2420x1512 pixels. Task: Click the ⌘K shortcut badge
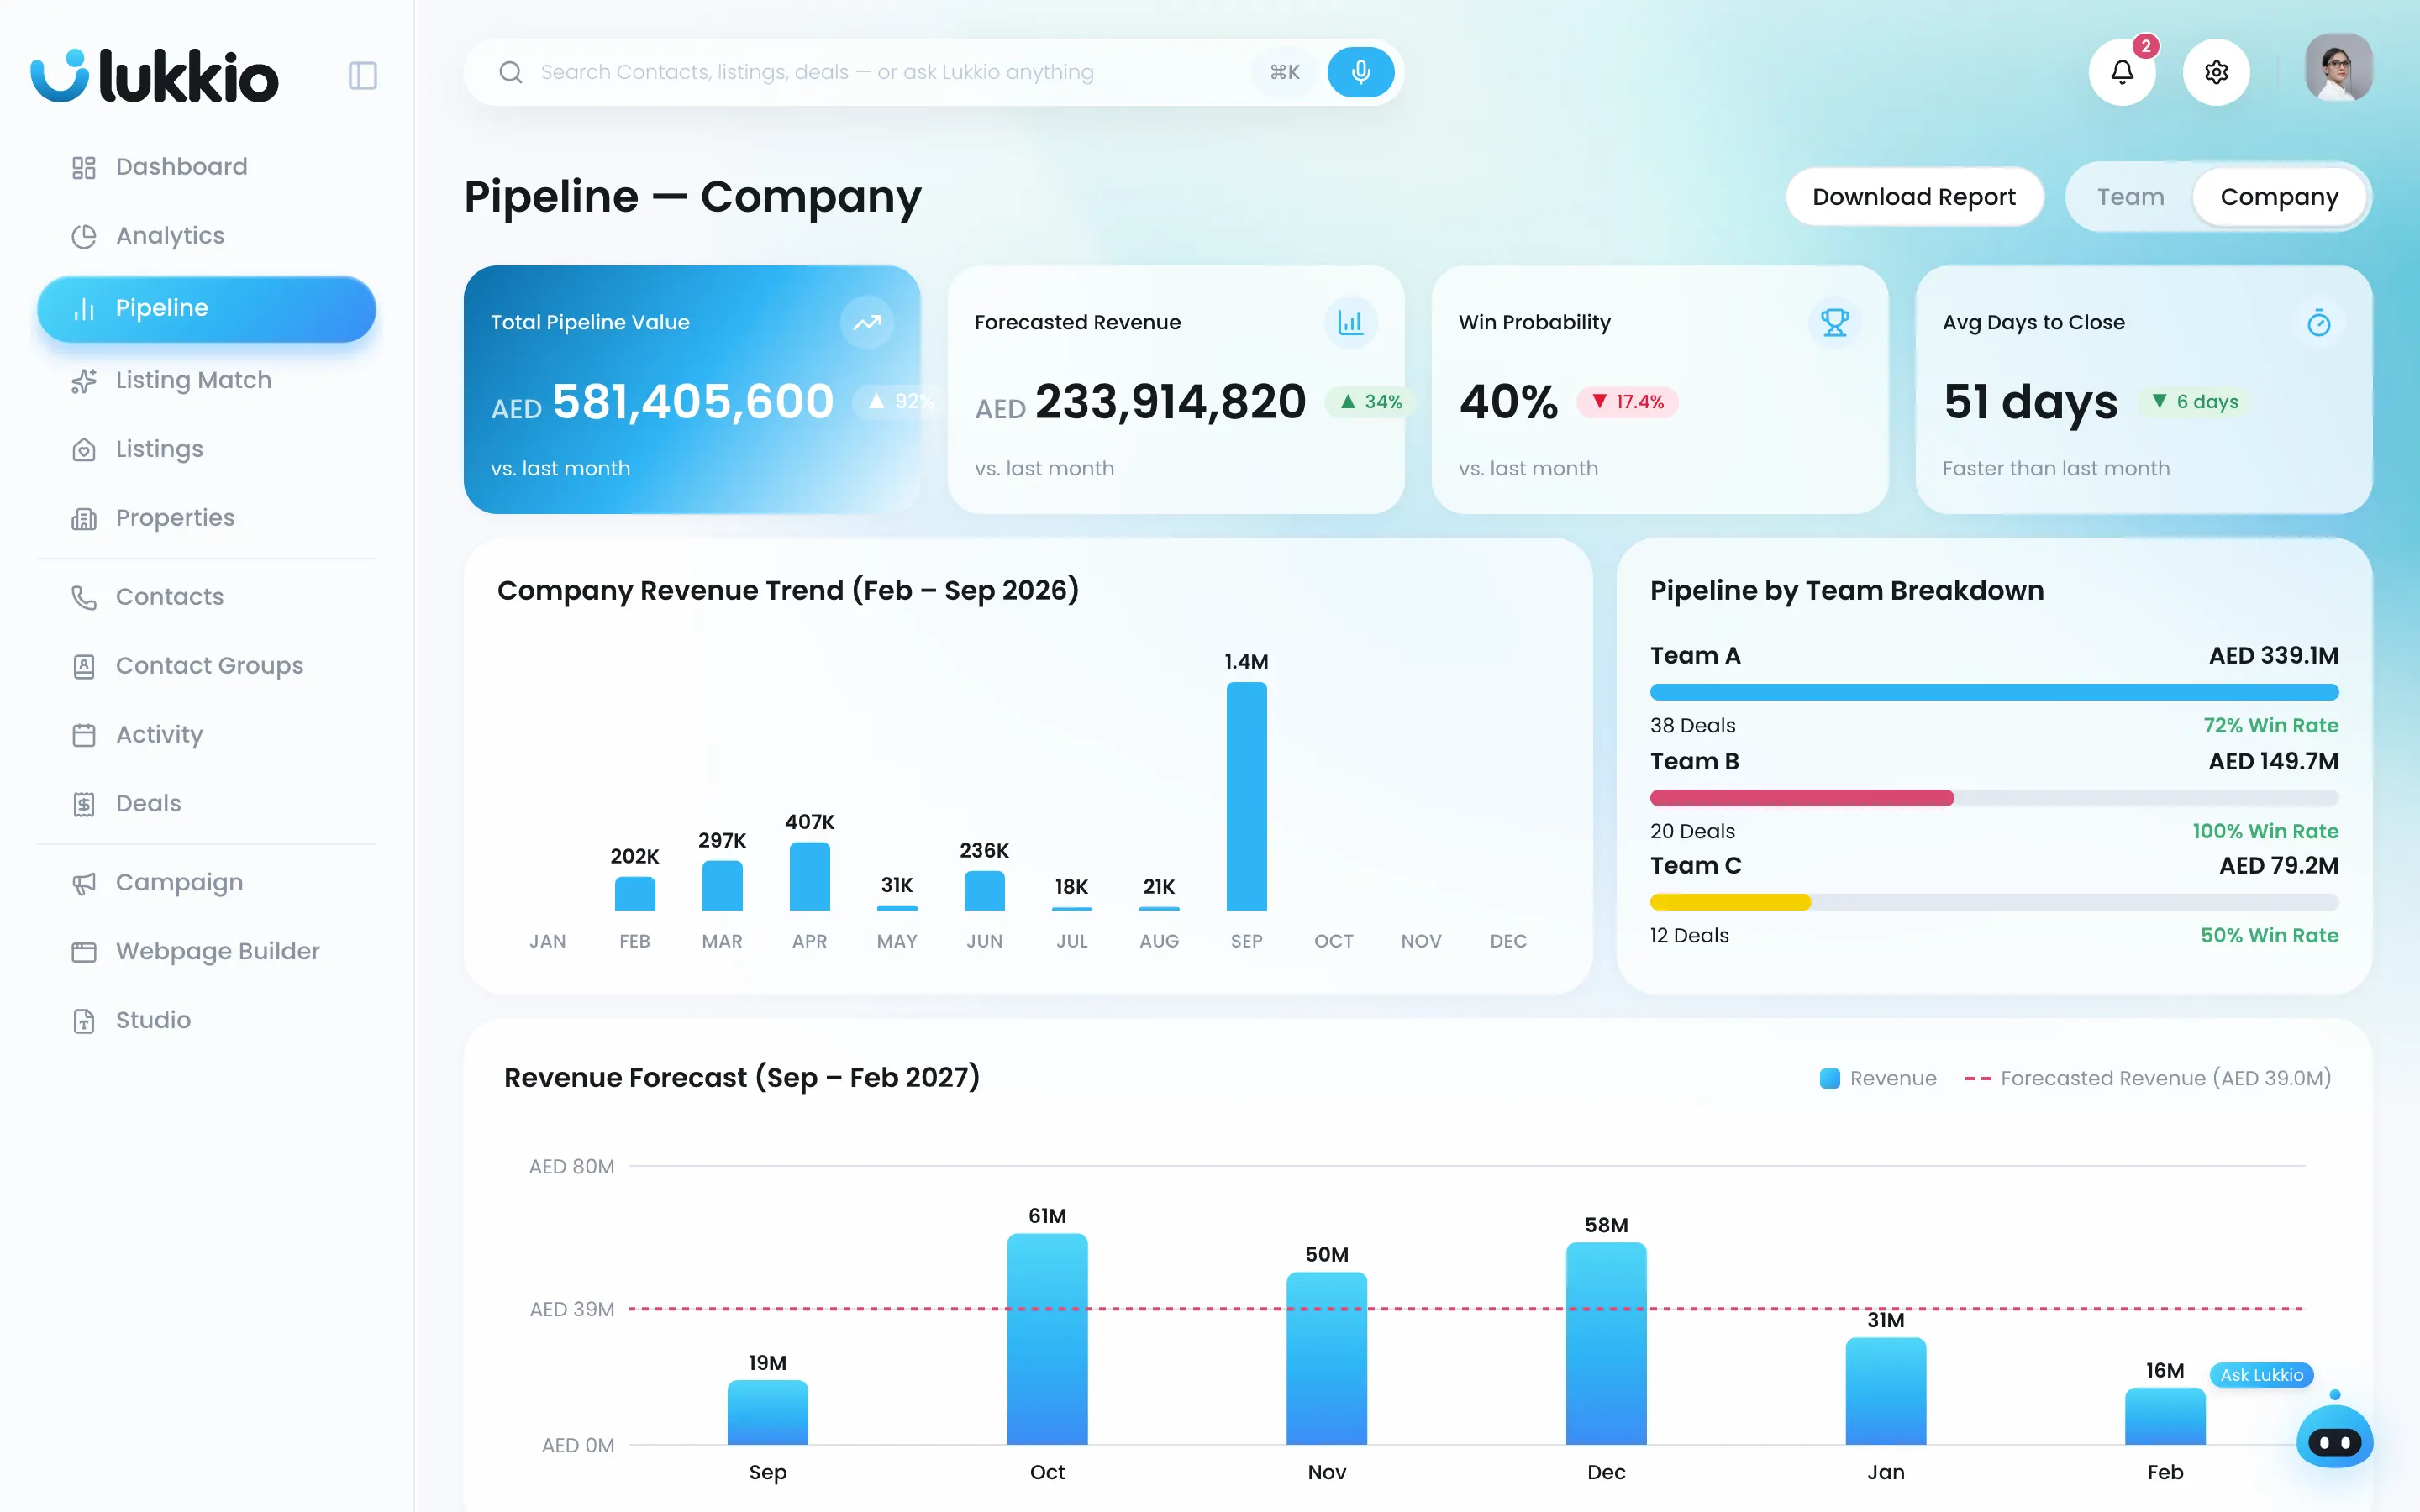[x=1284, y=72]
